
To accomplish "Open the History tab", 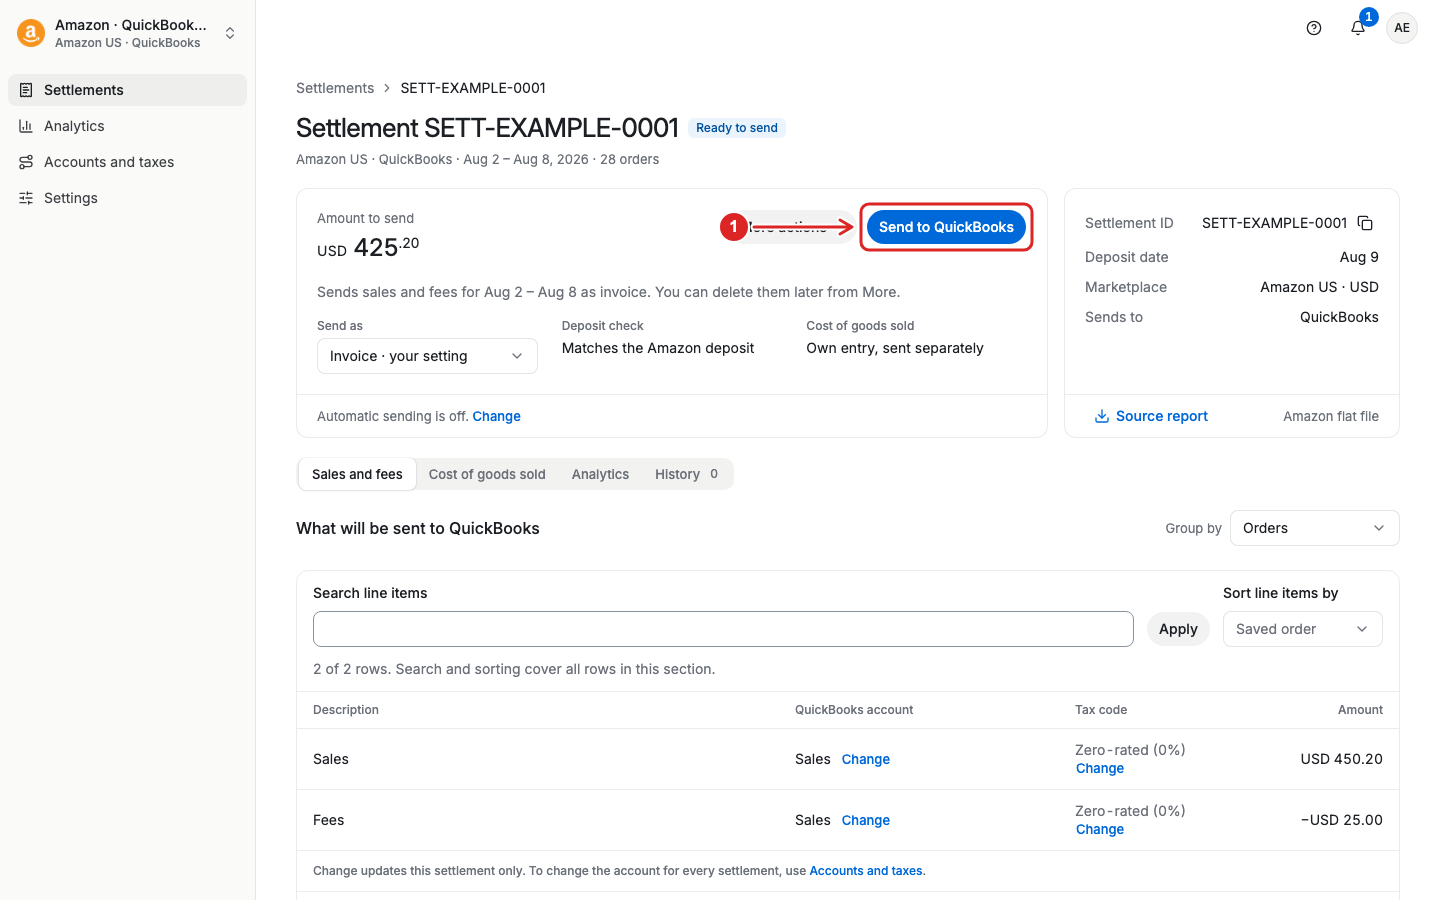I will pos(687,474).
